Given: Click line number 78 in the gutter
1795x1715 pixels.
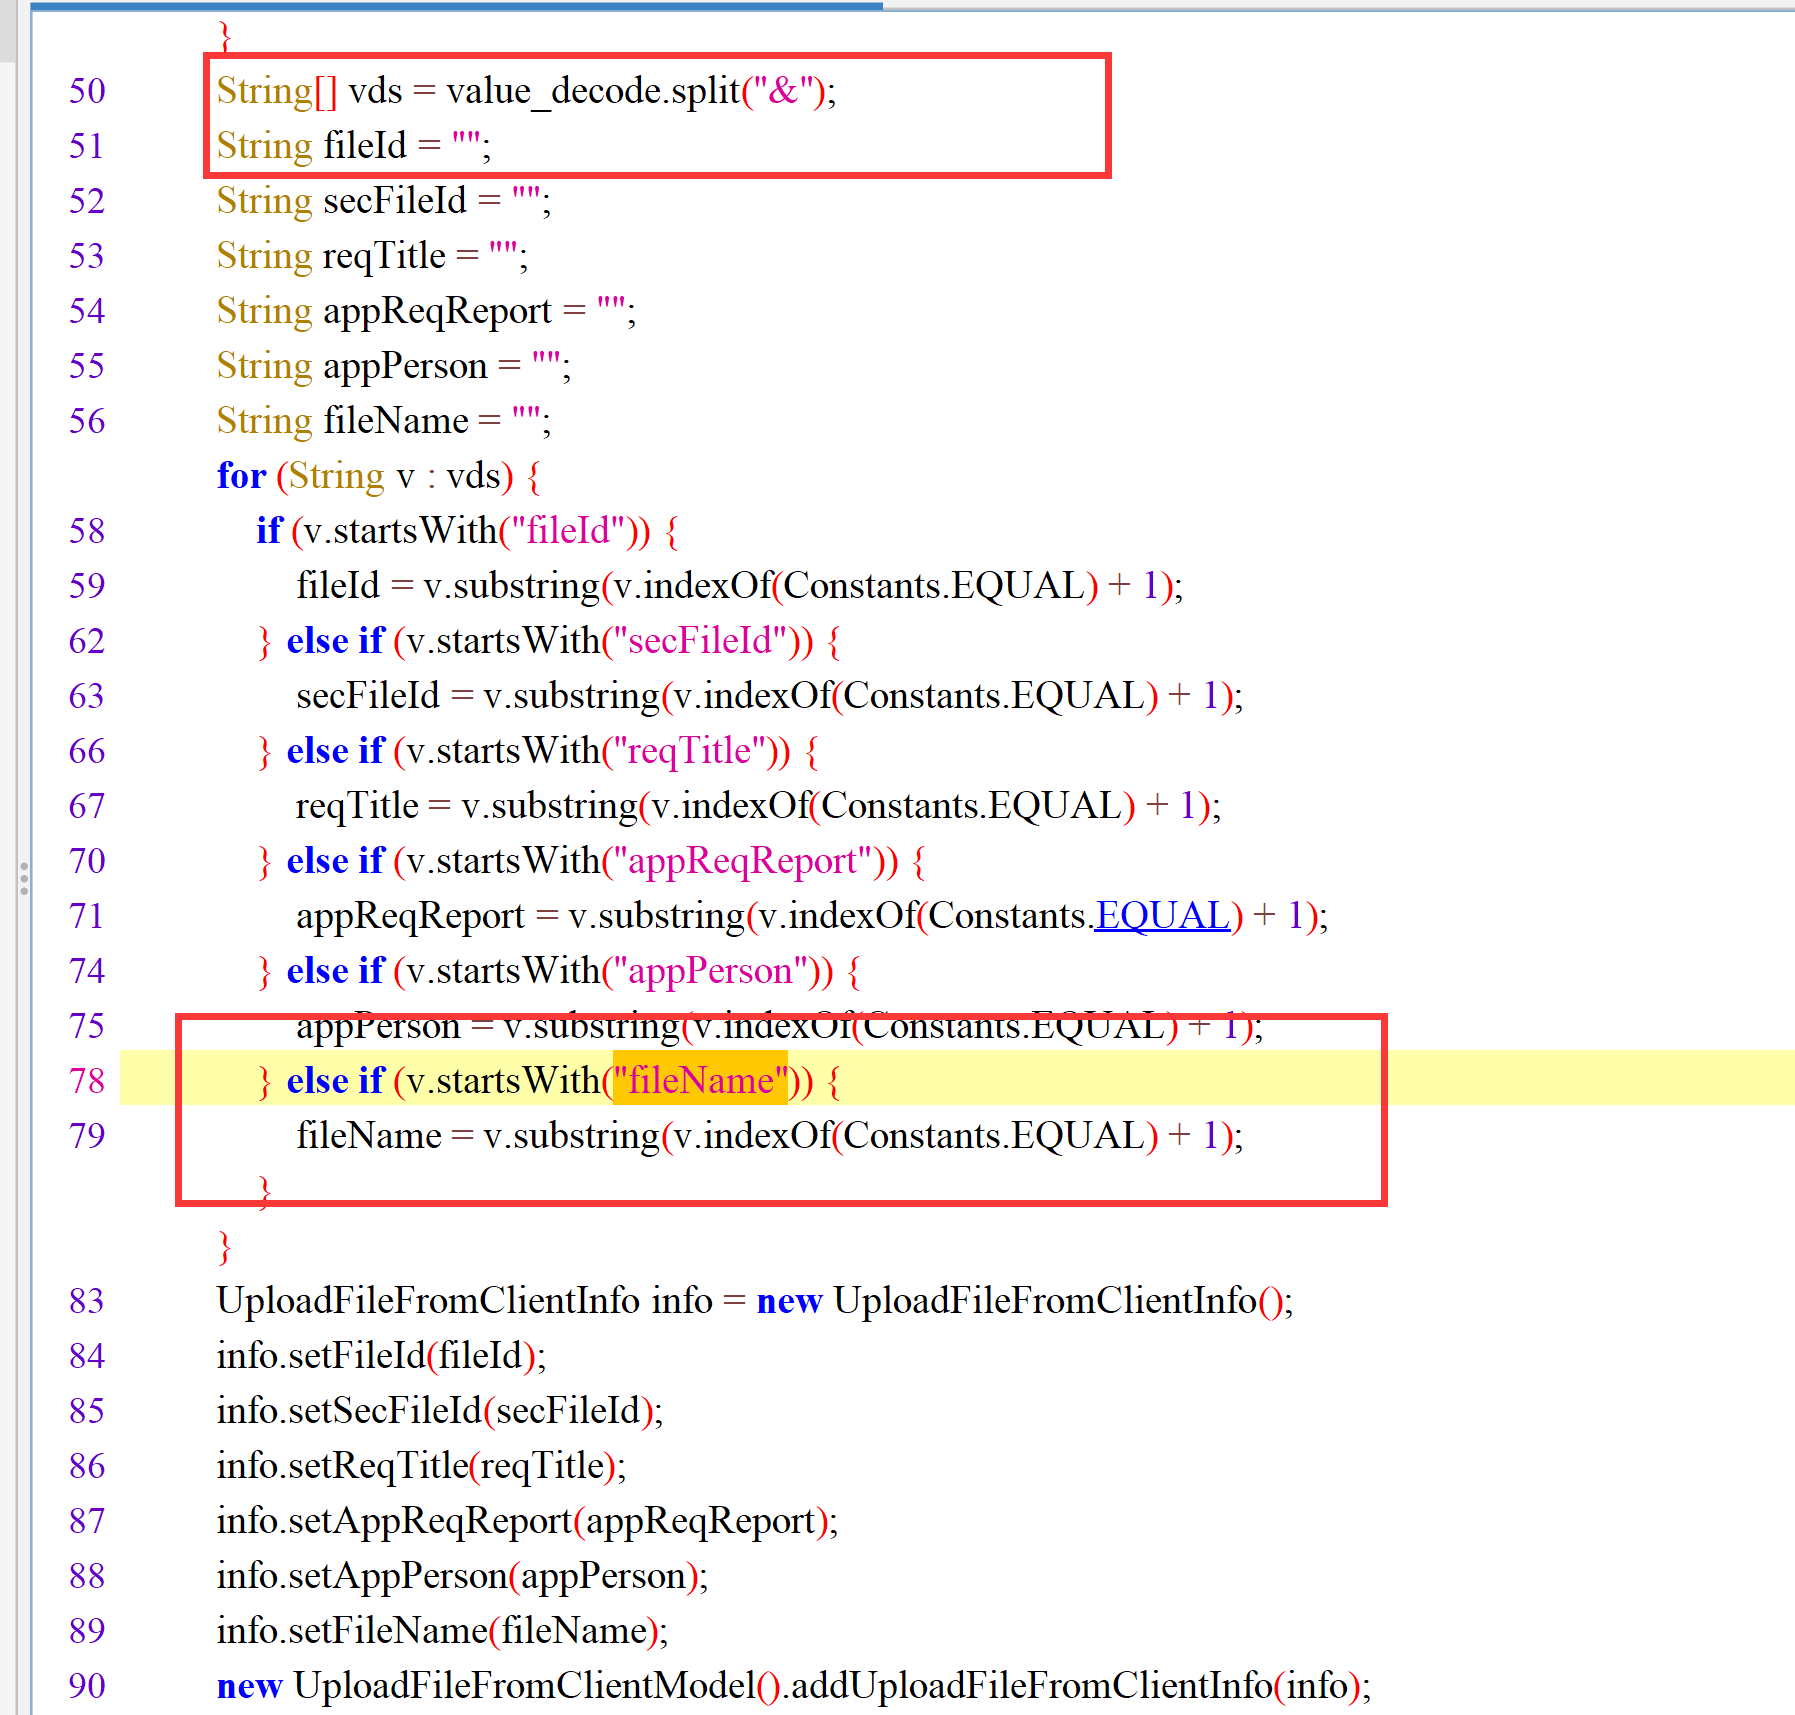Looking at the screenshot, I should pos(87,1081).
